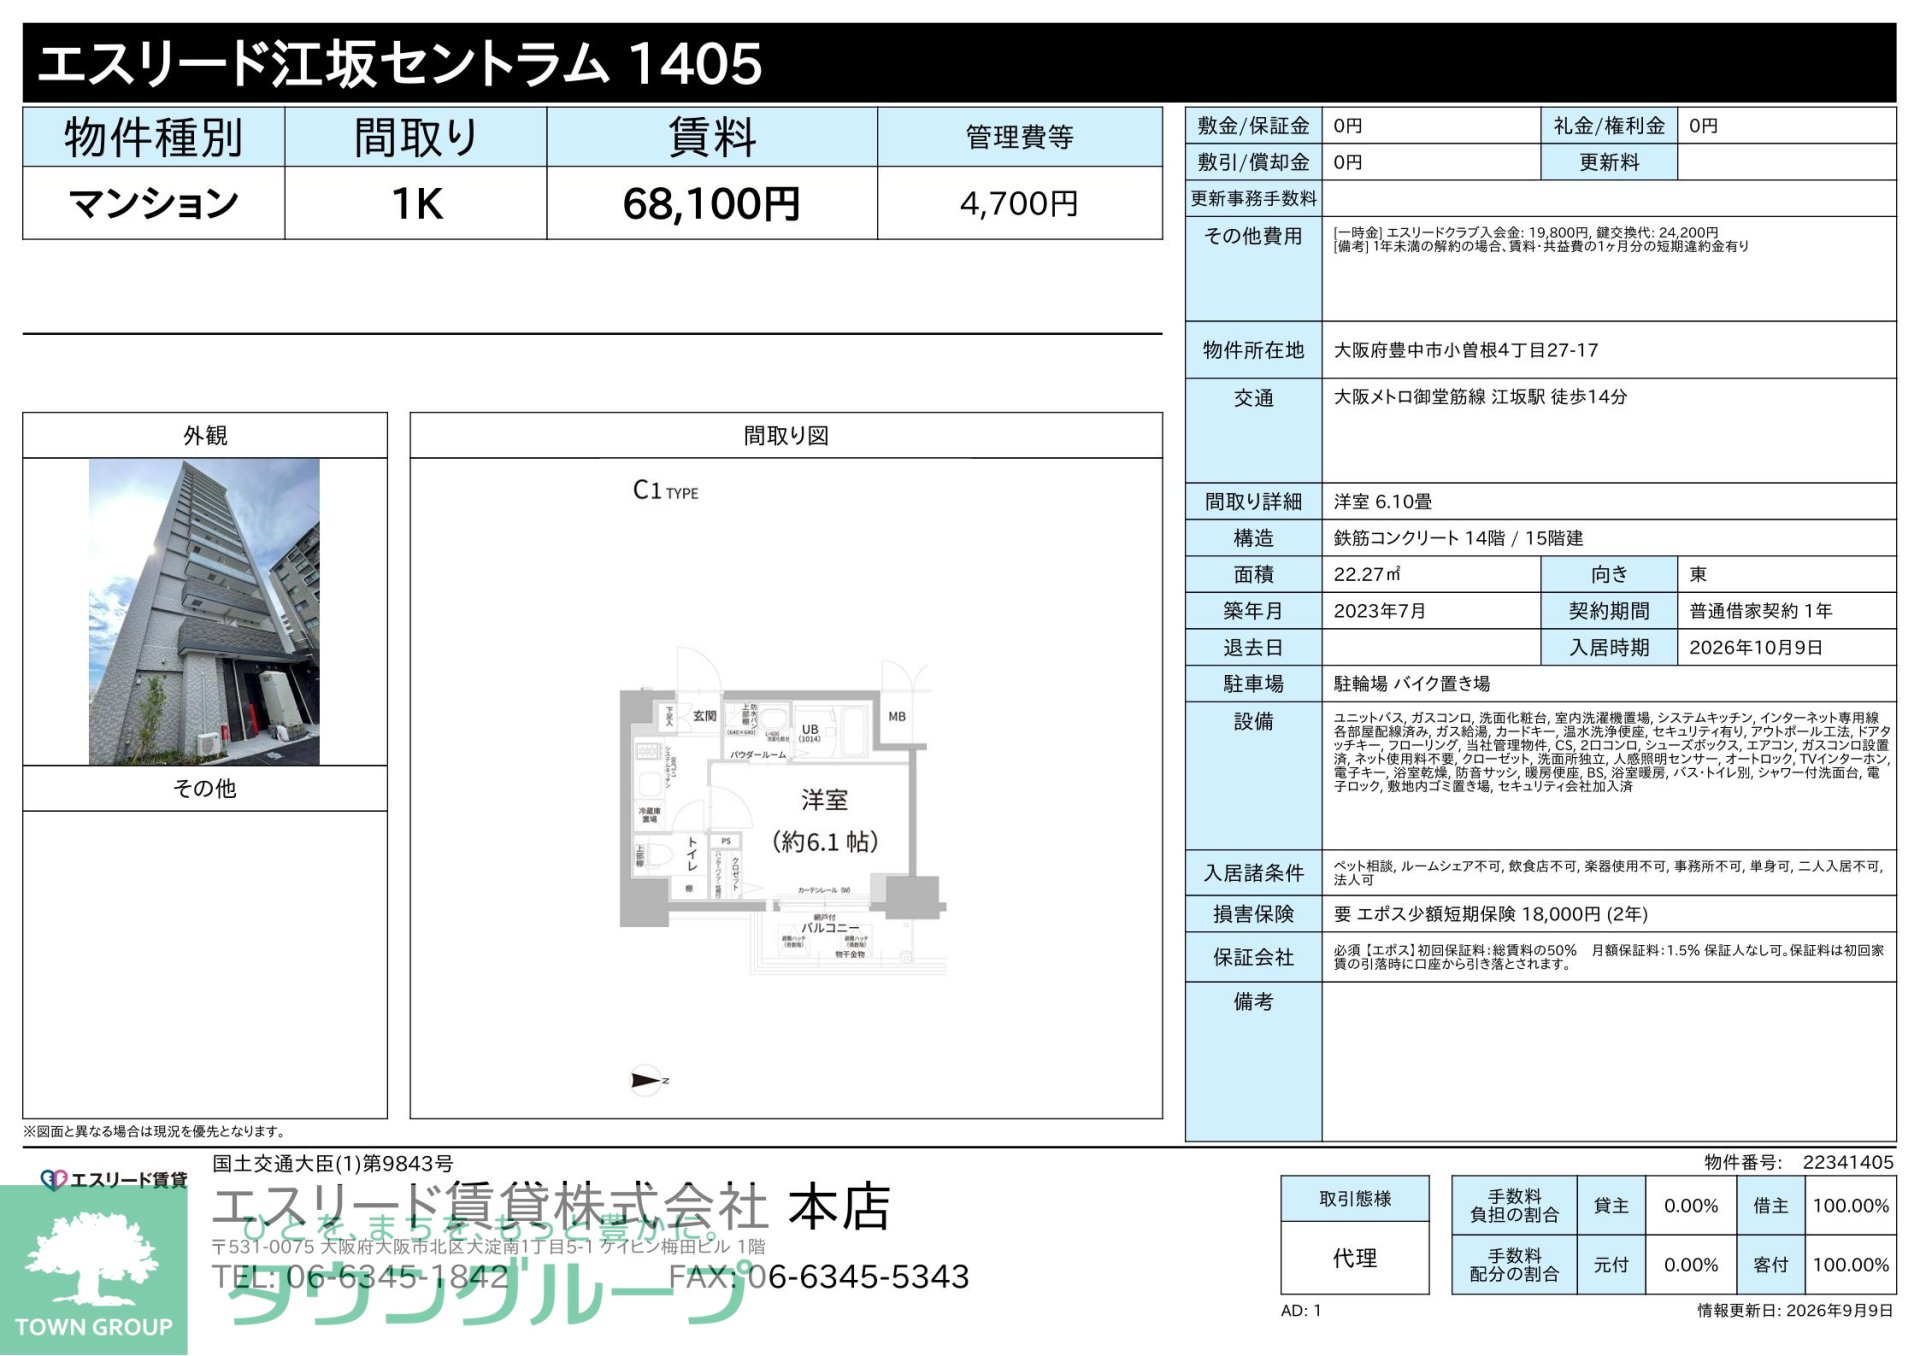Click the property number 22341405
1920x1356 pixels.
point(1848,1162)
